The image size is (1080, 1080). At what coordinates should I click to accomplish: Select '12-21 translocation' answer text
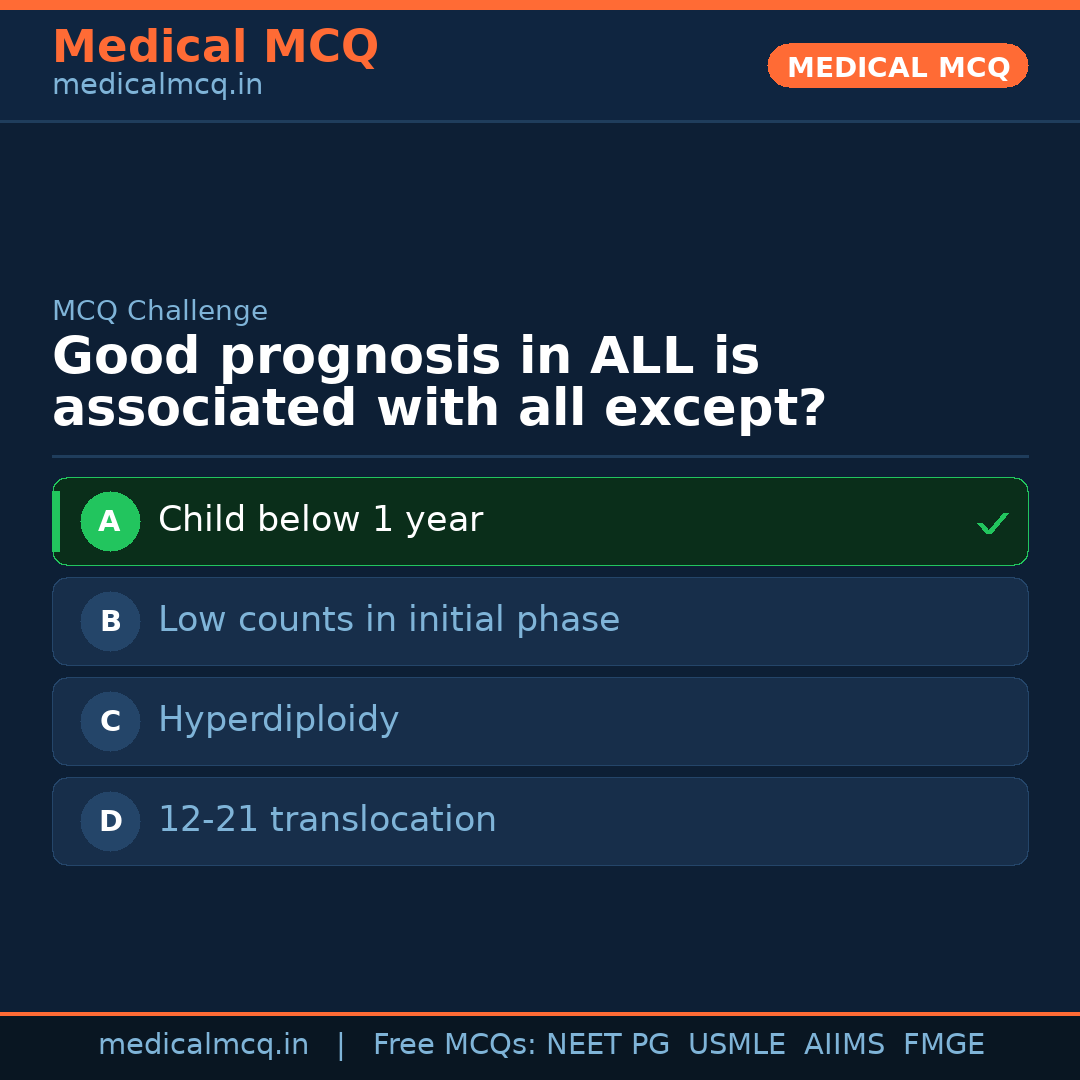pyautogui.click(x=327, y=820)
